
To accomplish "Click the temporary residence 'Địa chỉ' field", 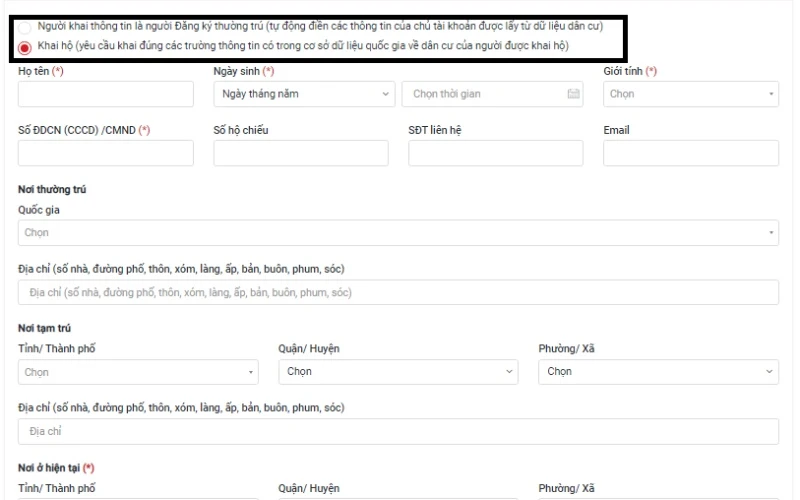I will pos(398,431).
